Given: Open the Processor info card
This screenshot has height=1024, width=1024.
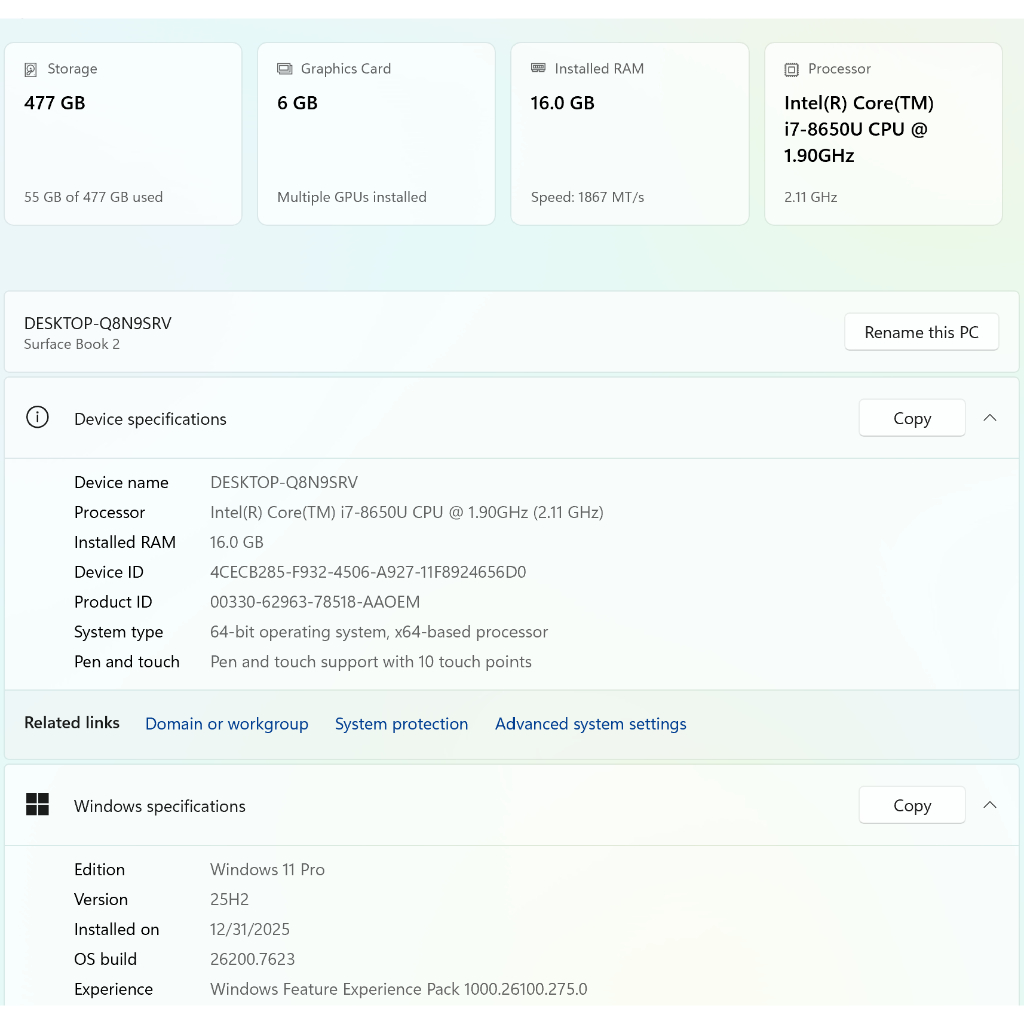Looking at the screenshot, I should pyautogui.click(x=883, y=135).
